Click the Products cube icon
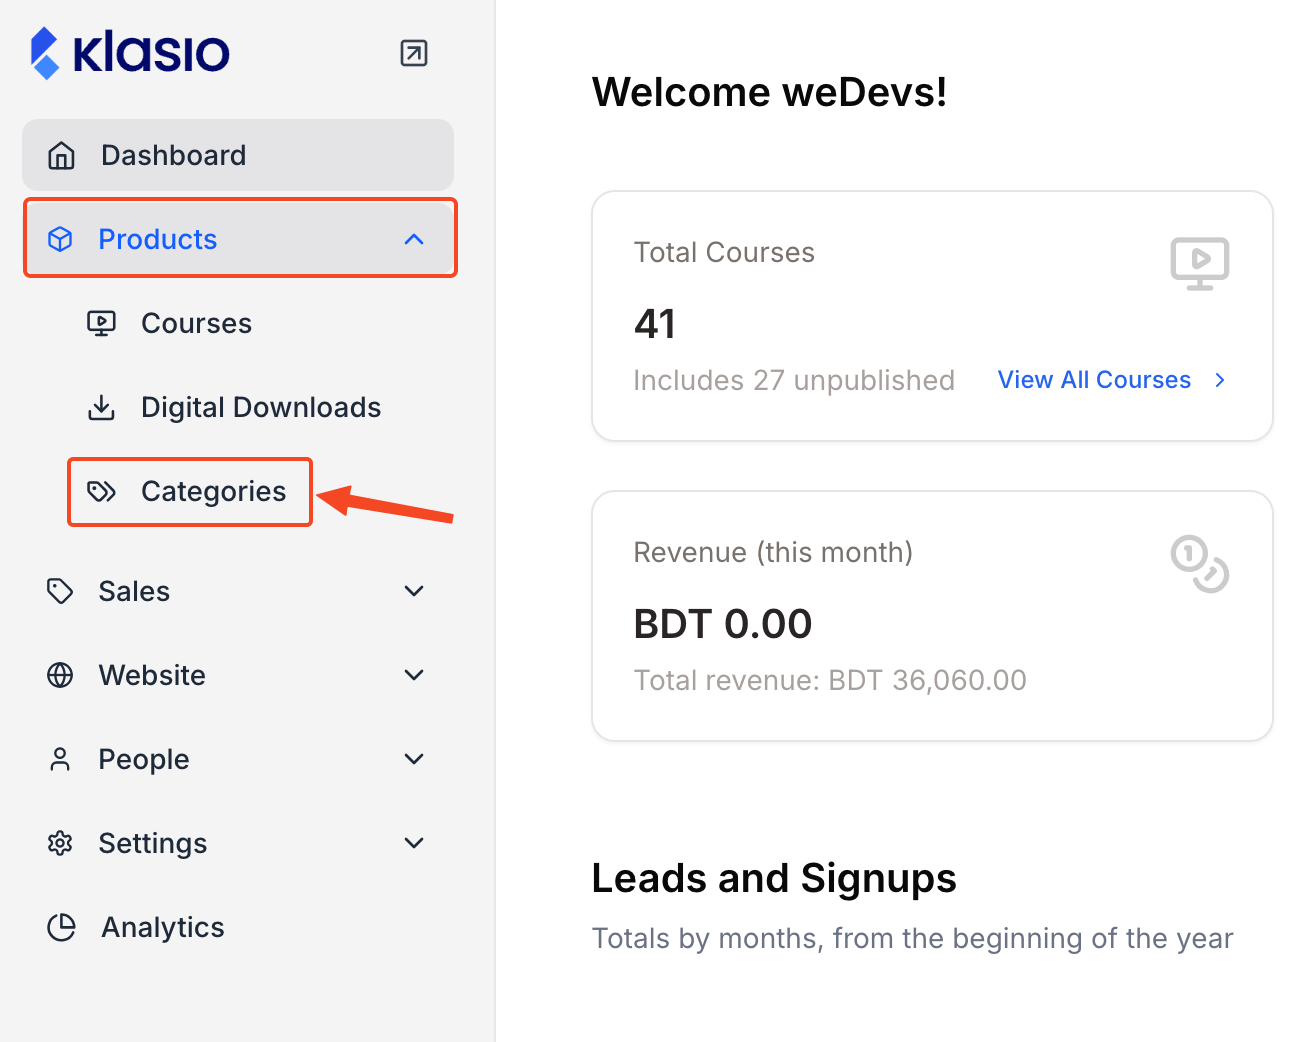Viewport: 1300px width, 1042px height. coord(60,239)
